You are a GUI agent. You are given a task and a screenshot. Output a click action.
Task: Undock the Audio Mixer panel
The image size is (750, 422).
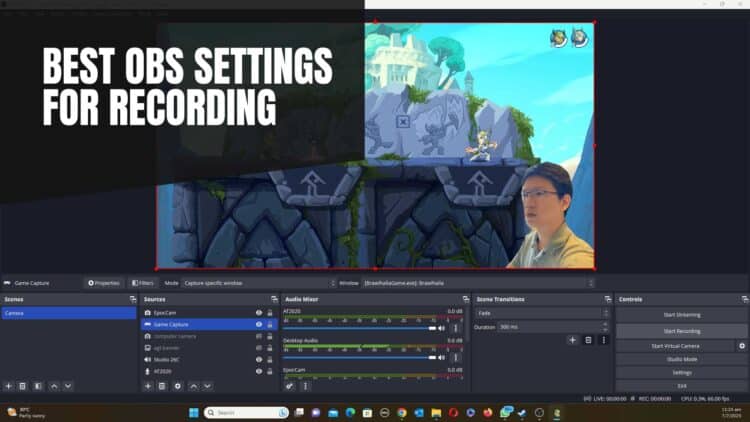(466, 300)
